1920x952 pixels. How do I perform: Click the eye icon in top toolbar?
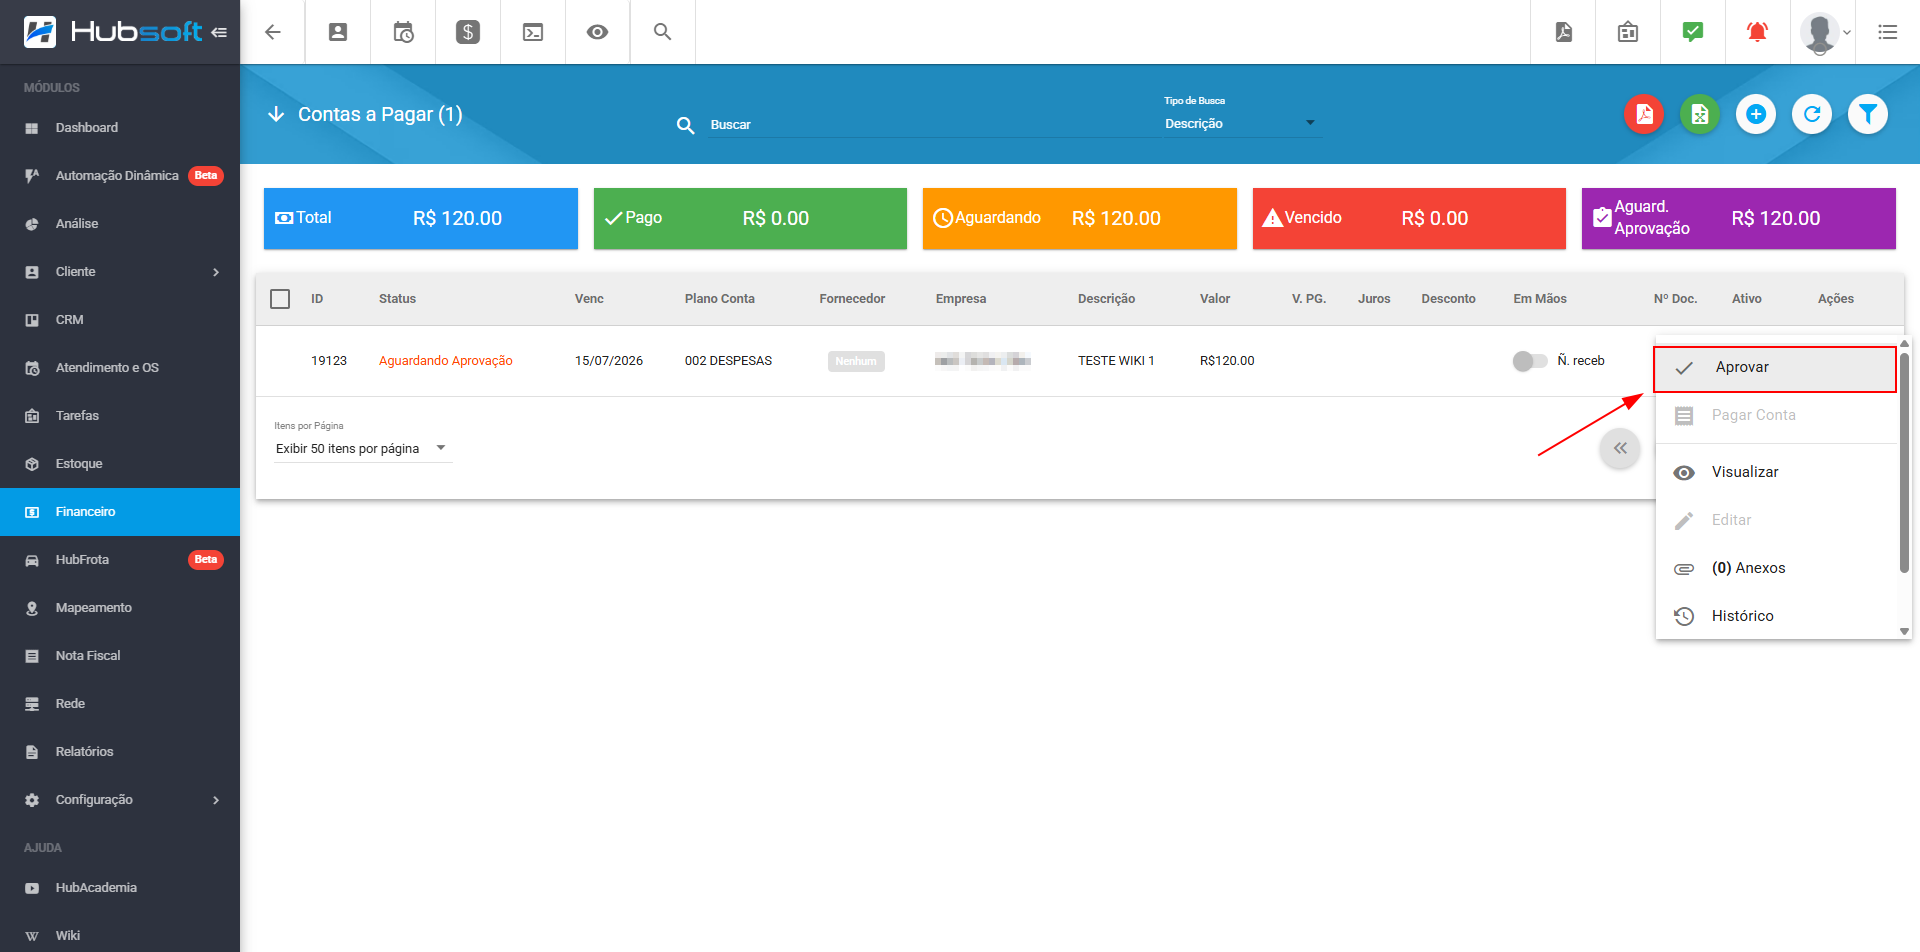point(597,32)
